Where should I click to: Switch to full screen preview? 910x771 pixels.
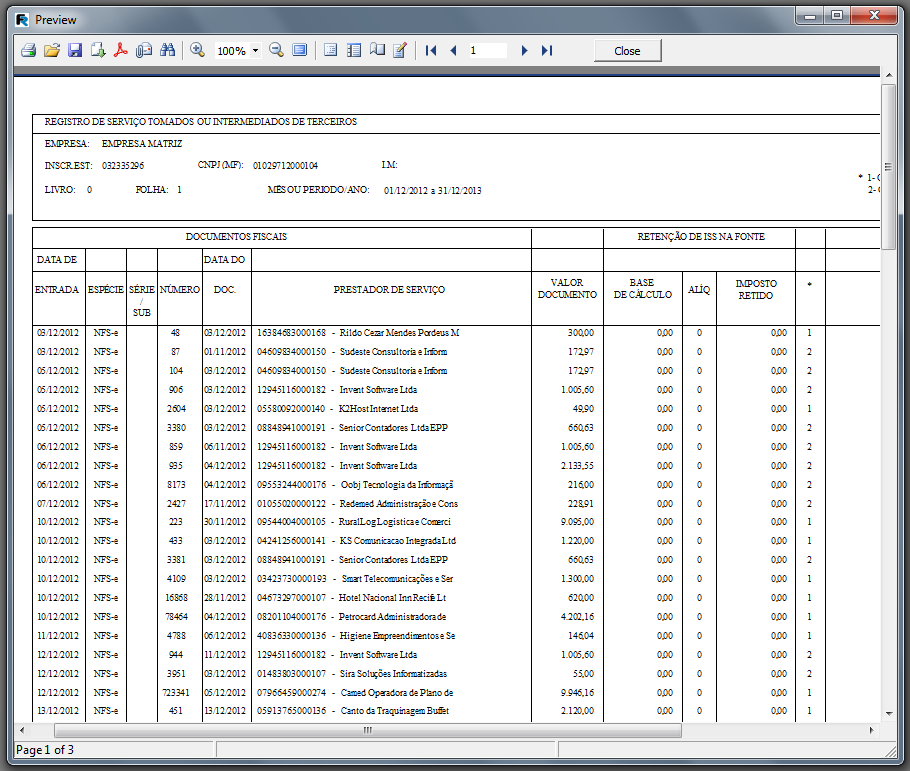[299, 51]
